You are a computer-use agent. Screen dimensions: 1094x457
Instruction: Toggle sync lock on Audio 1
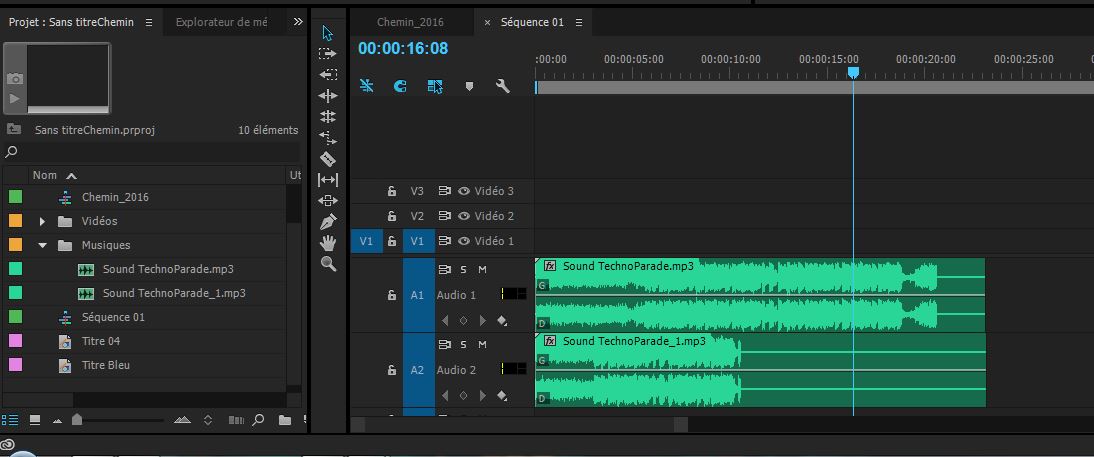(444, 269)
